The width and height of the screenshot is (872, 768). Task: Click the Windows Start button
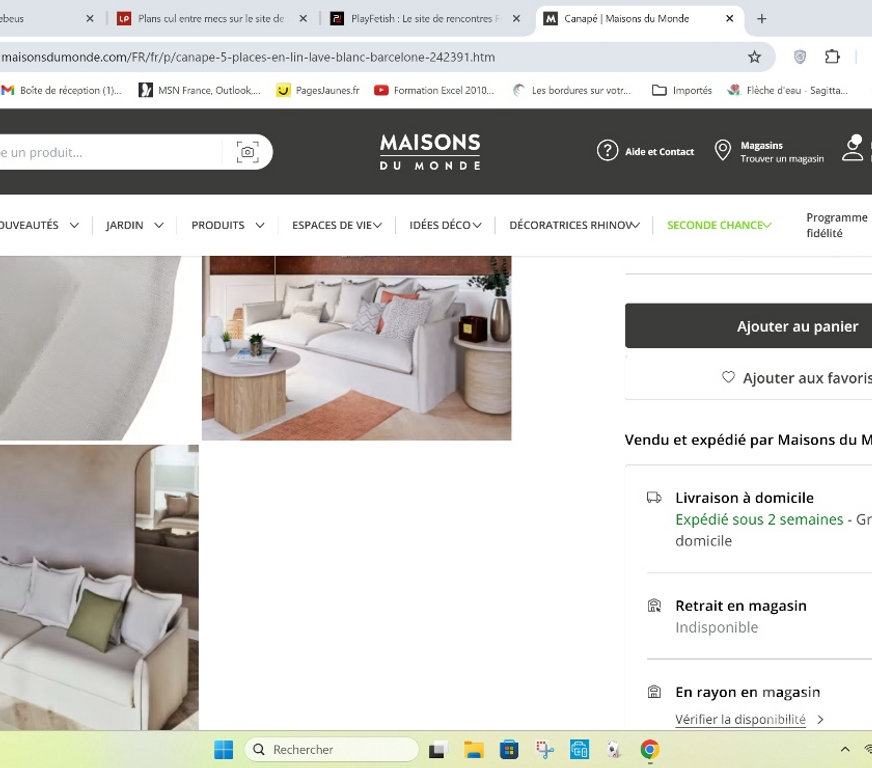(224, 750)
